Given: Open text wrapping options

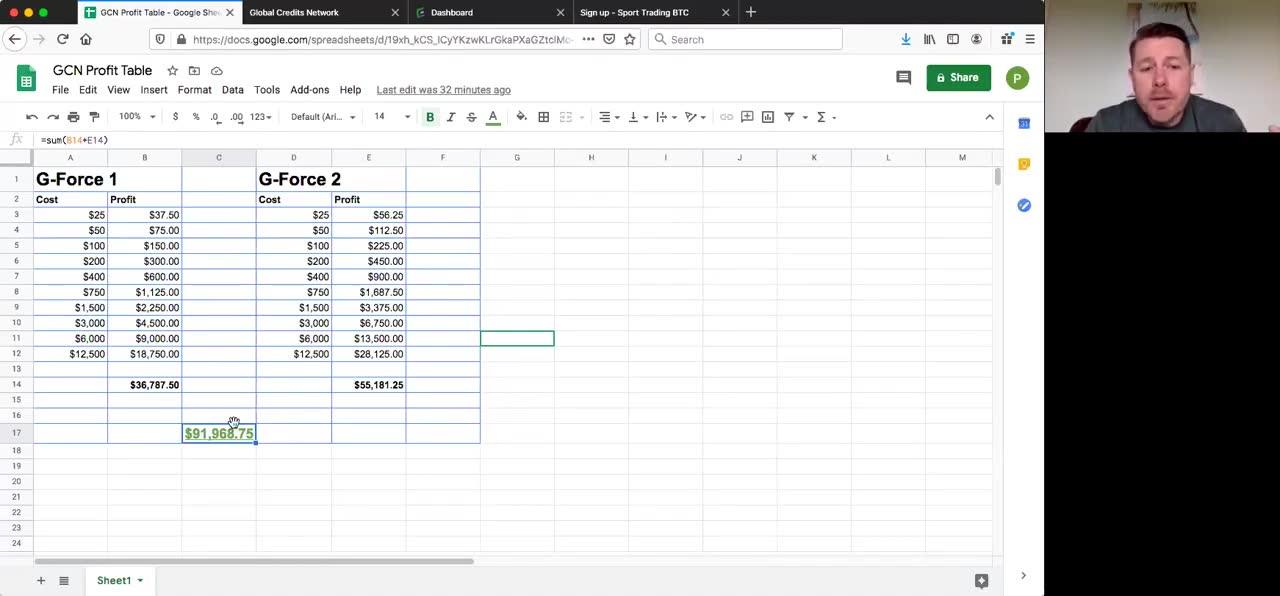Looking at the screenshot, I should (666, 117).
